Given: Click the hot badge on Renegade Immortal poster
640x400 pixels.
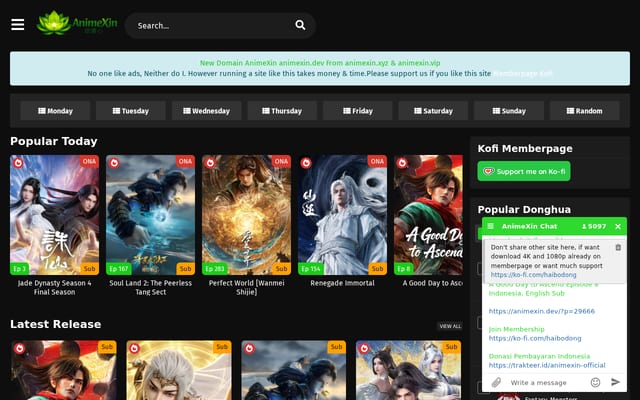Looking at the screenshot, I should click(306, 163).
